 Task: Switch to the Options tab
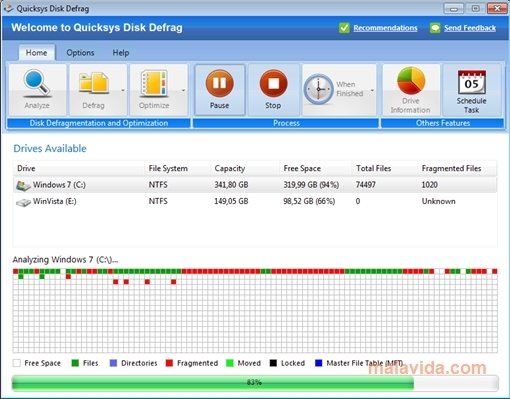pyautogui.click(x=80, y=53)
